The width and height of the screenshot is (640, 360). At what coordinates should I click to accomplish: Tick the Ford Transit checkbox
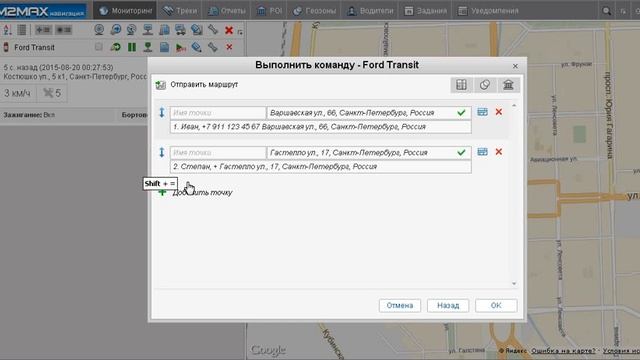point(98,47)
